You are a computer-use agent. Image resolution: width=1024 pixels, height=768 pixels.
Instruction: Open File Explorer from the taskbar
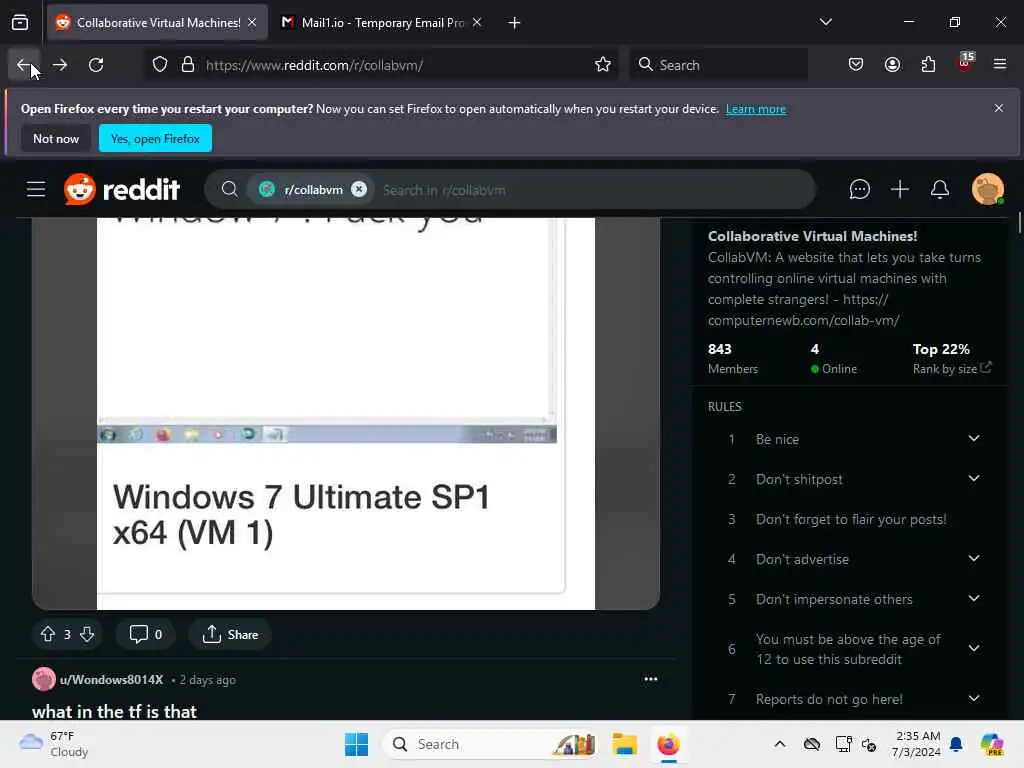[624, 744]
